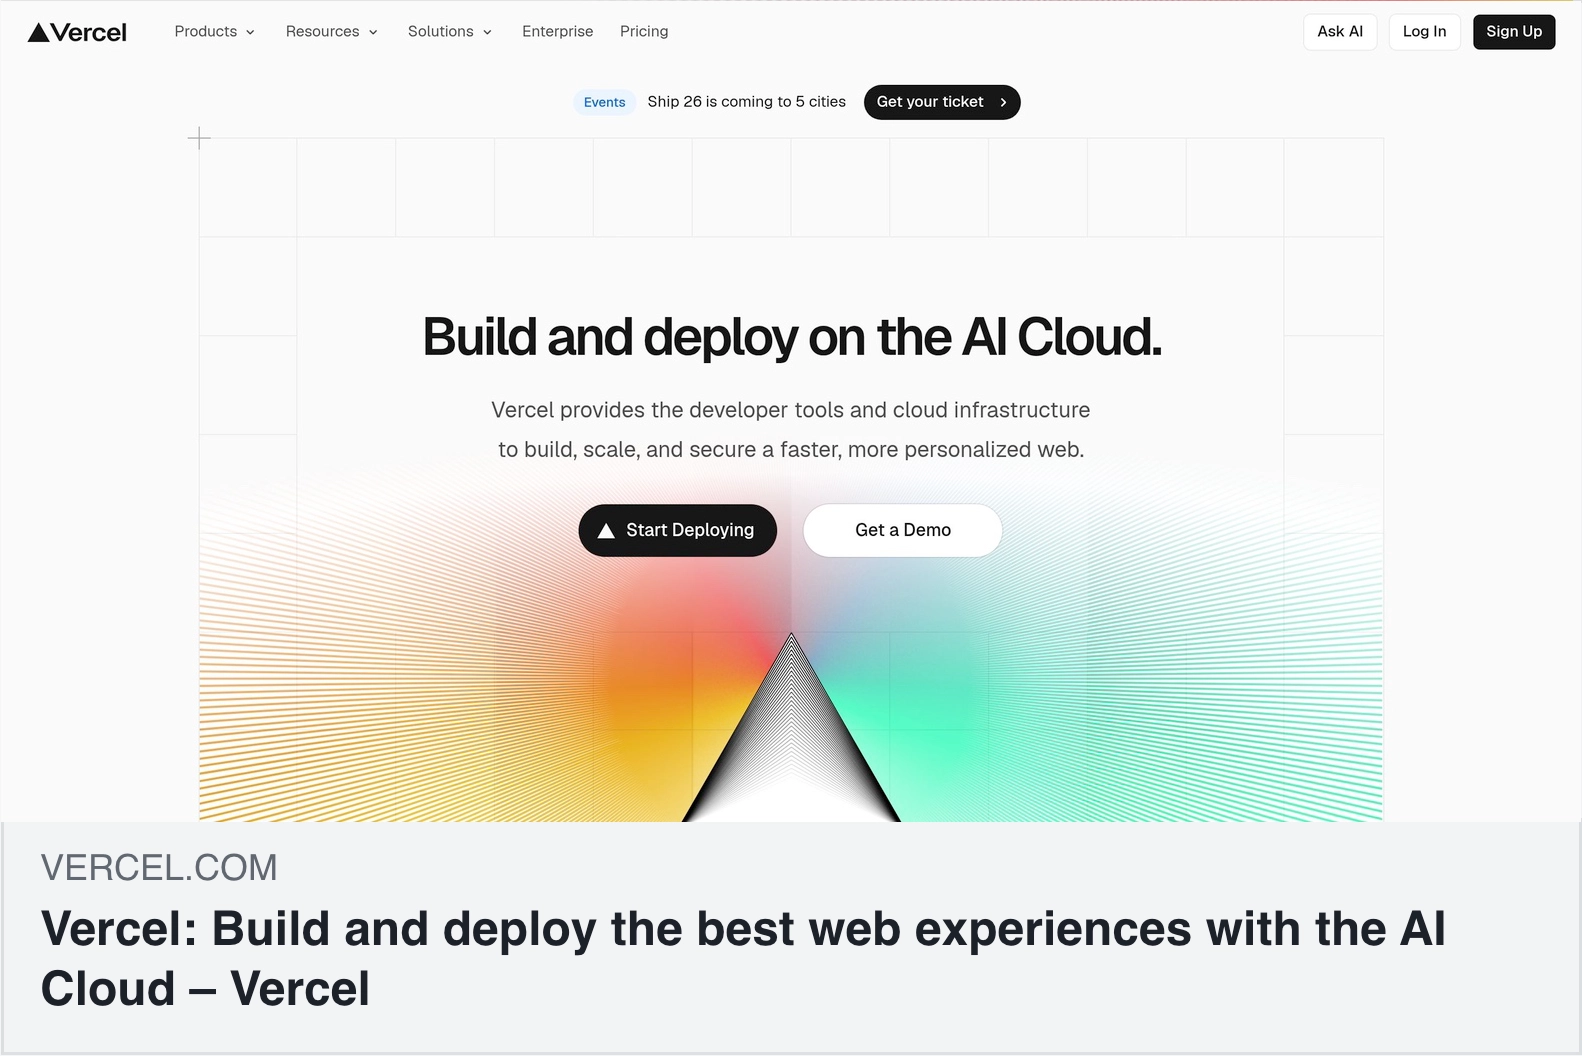Click the VERCEL.COM domain label
Screen dimensions: 1582x1056
[159, 868]
